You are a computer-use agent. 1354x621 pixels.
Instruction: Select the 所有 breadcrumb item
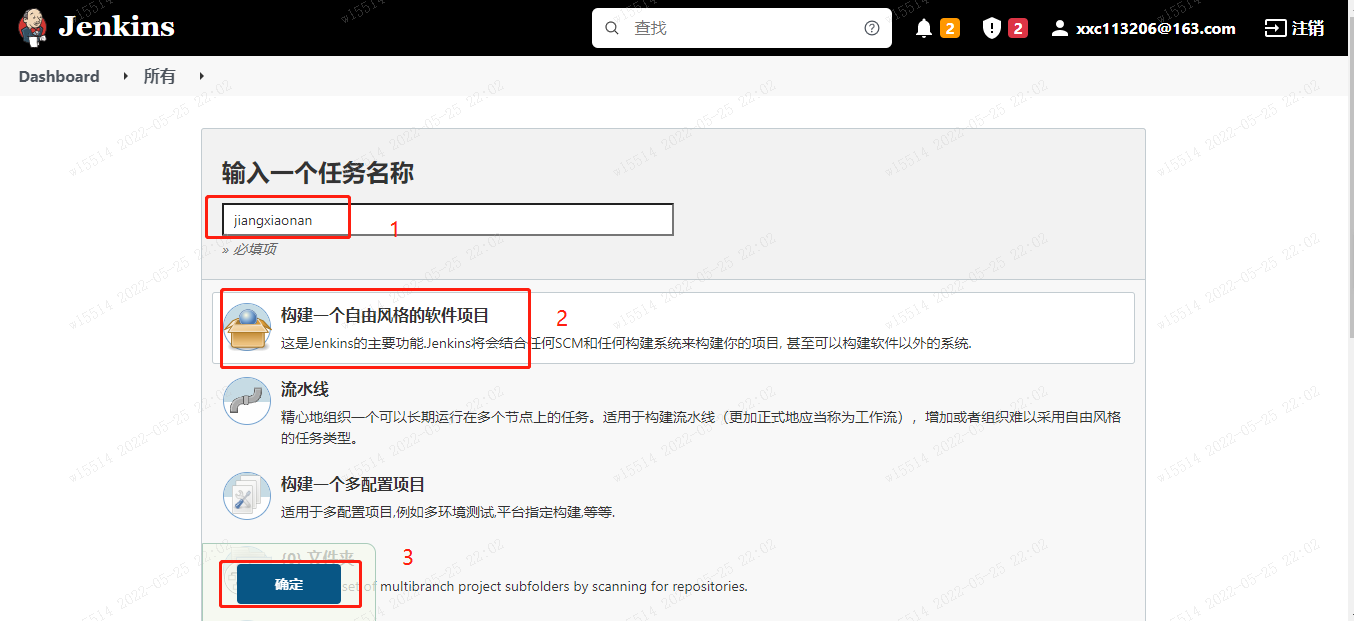pos(159,76)
